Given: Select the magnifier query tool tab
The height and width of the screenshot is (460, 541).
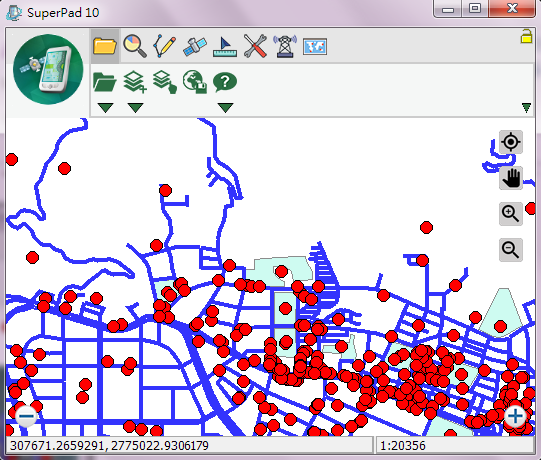Looking at the screenshot, I should (x=135, y=46).
